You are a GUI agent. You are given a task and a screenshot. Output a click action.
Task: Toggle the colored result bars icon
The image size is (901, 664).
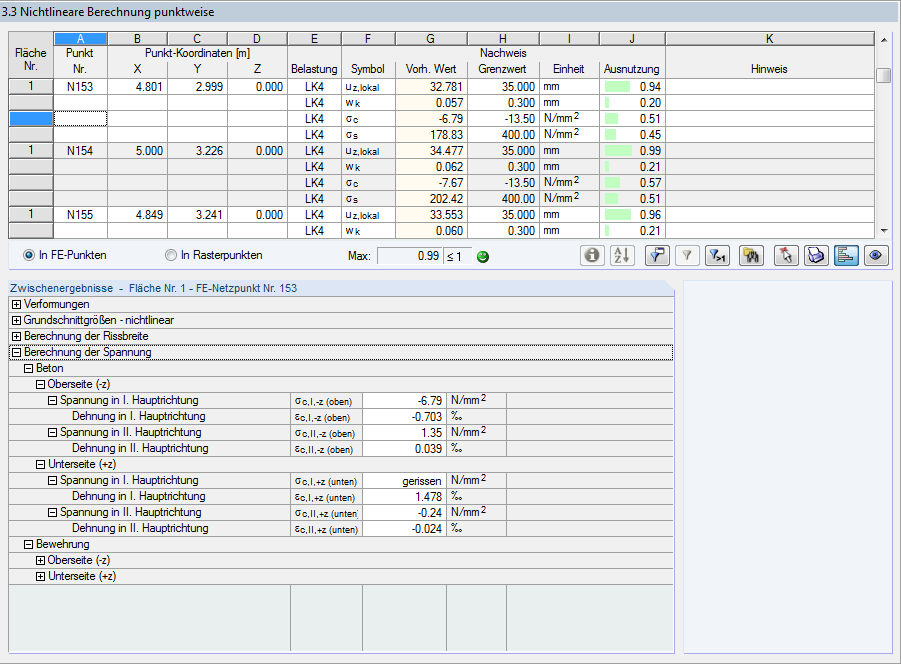[846, 255]
